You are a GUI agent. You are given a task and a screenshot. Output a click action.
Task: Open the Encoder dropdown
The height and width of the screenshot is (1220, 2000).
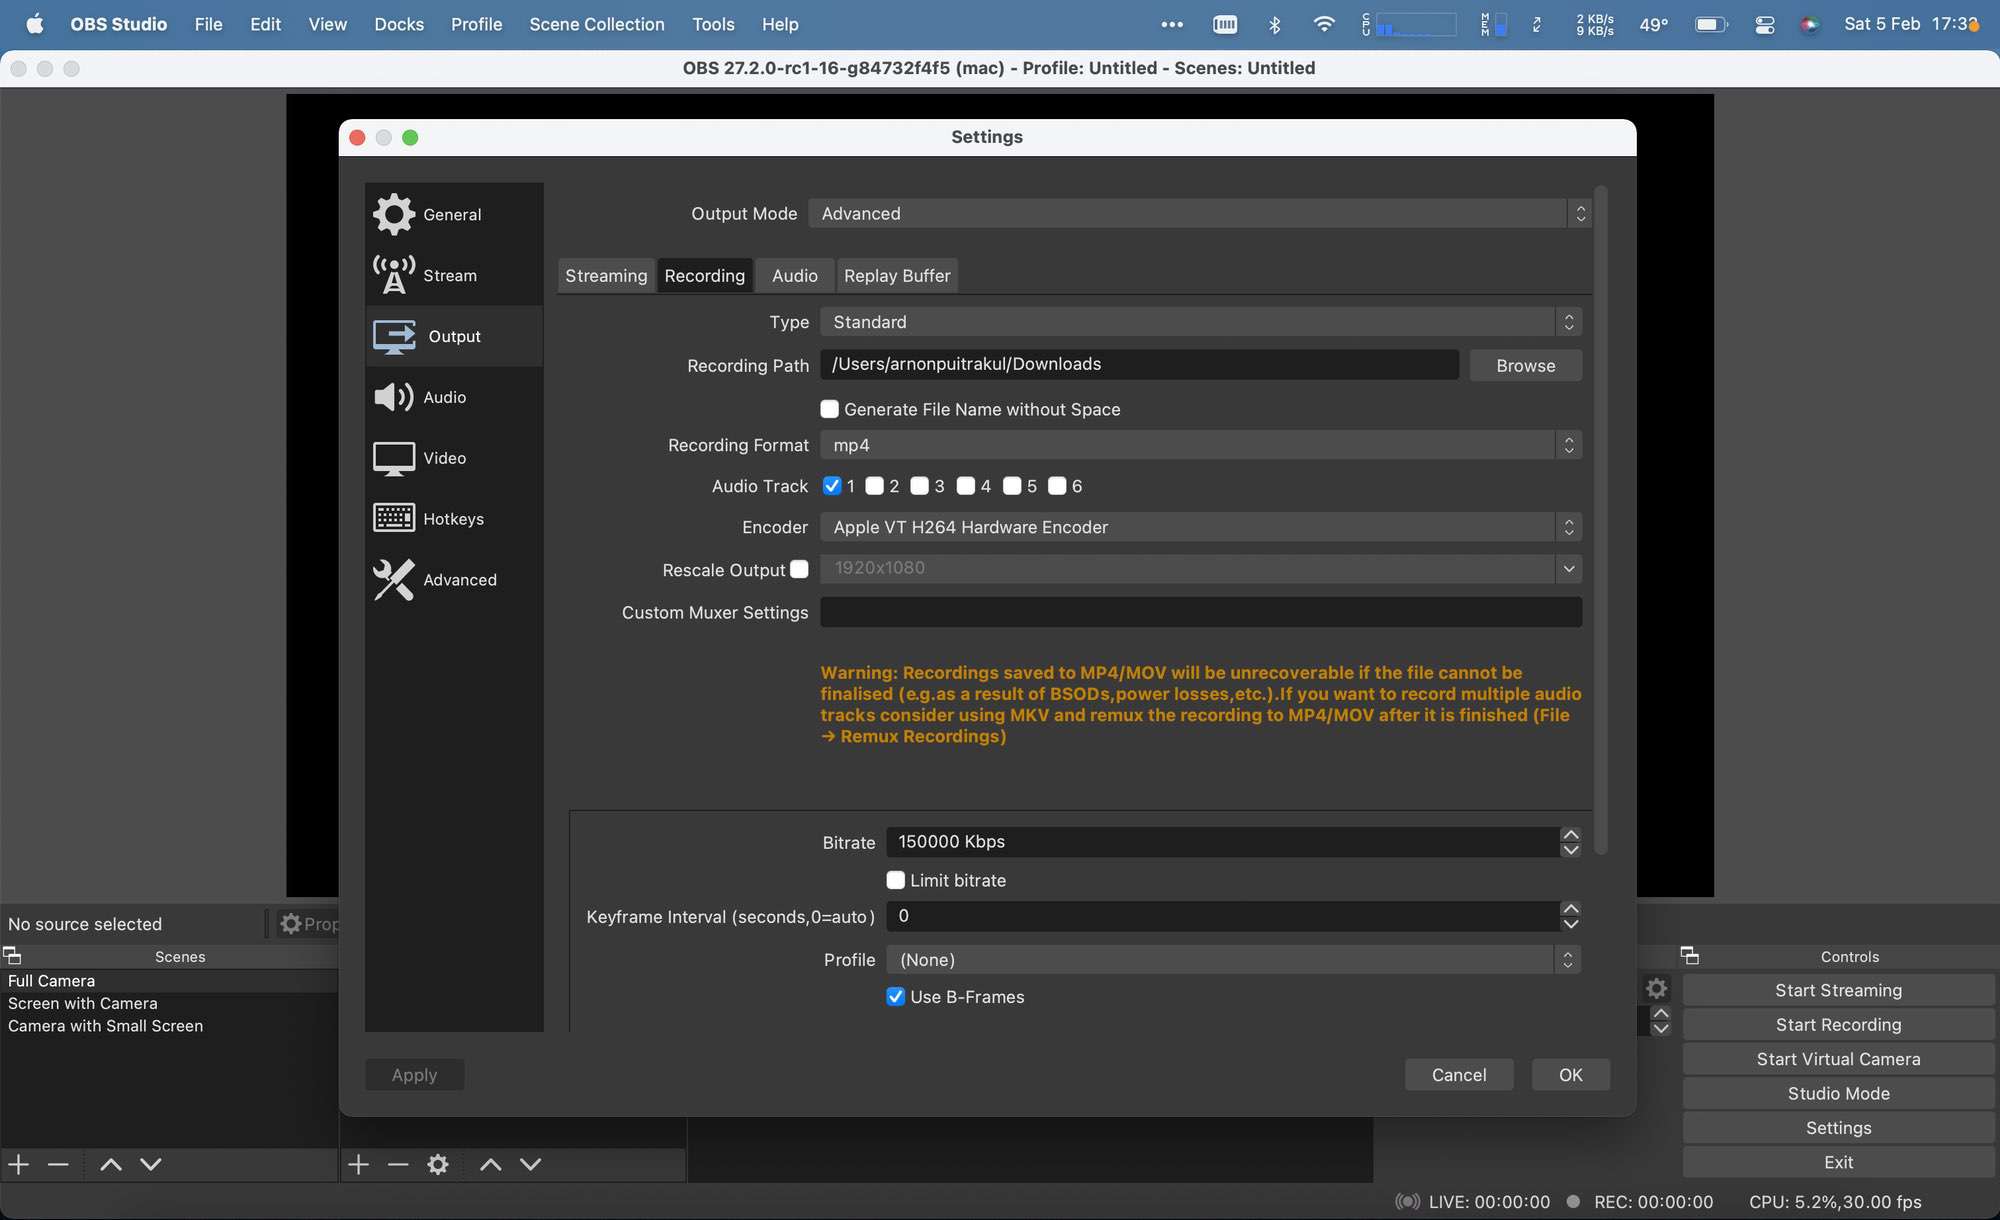point(1201,527)
